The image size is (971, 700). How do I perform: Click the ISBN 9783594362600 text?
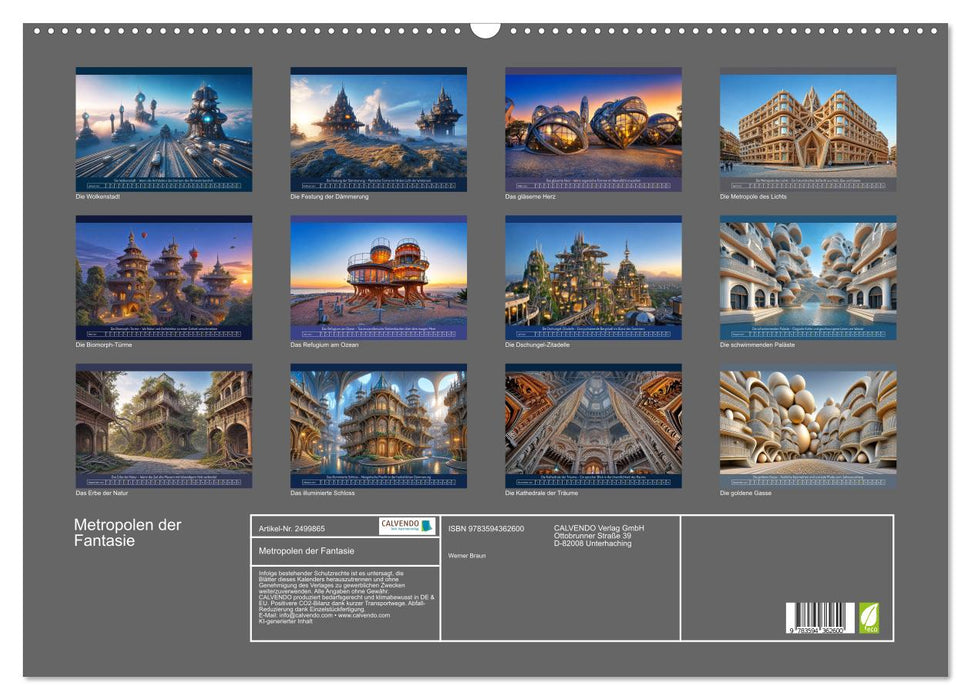point(486,529)
